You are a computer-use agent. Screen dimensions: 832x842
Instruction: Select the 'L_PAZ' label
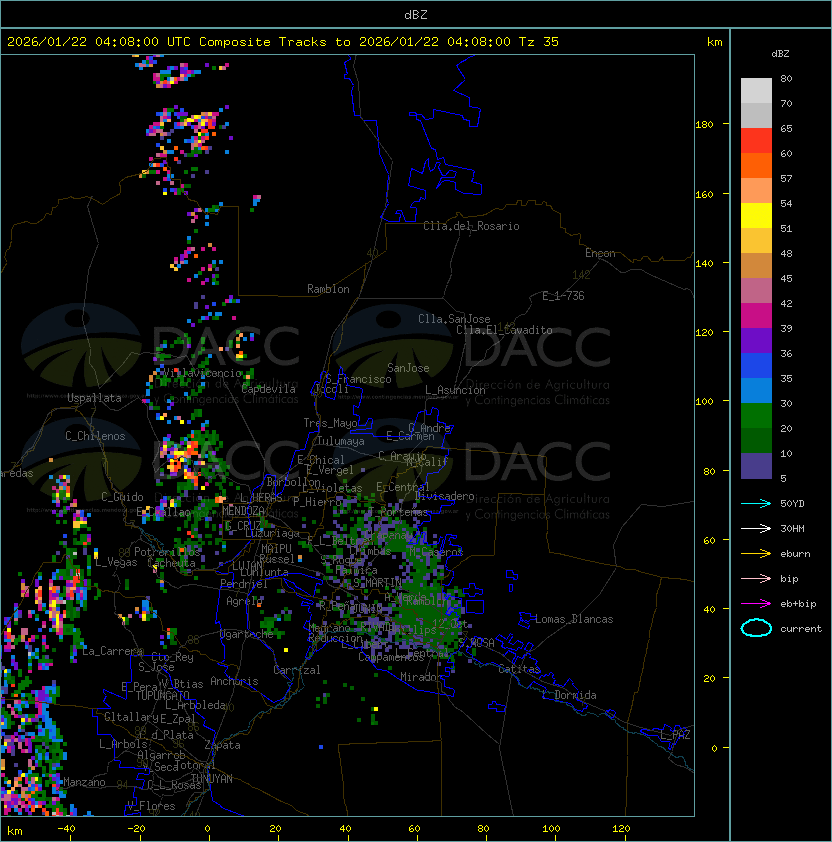[x=675, y=735]
